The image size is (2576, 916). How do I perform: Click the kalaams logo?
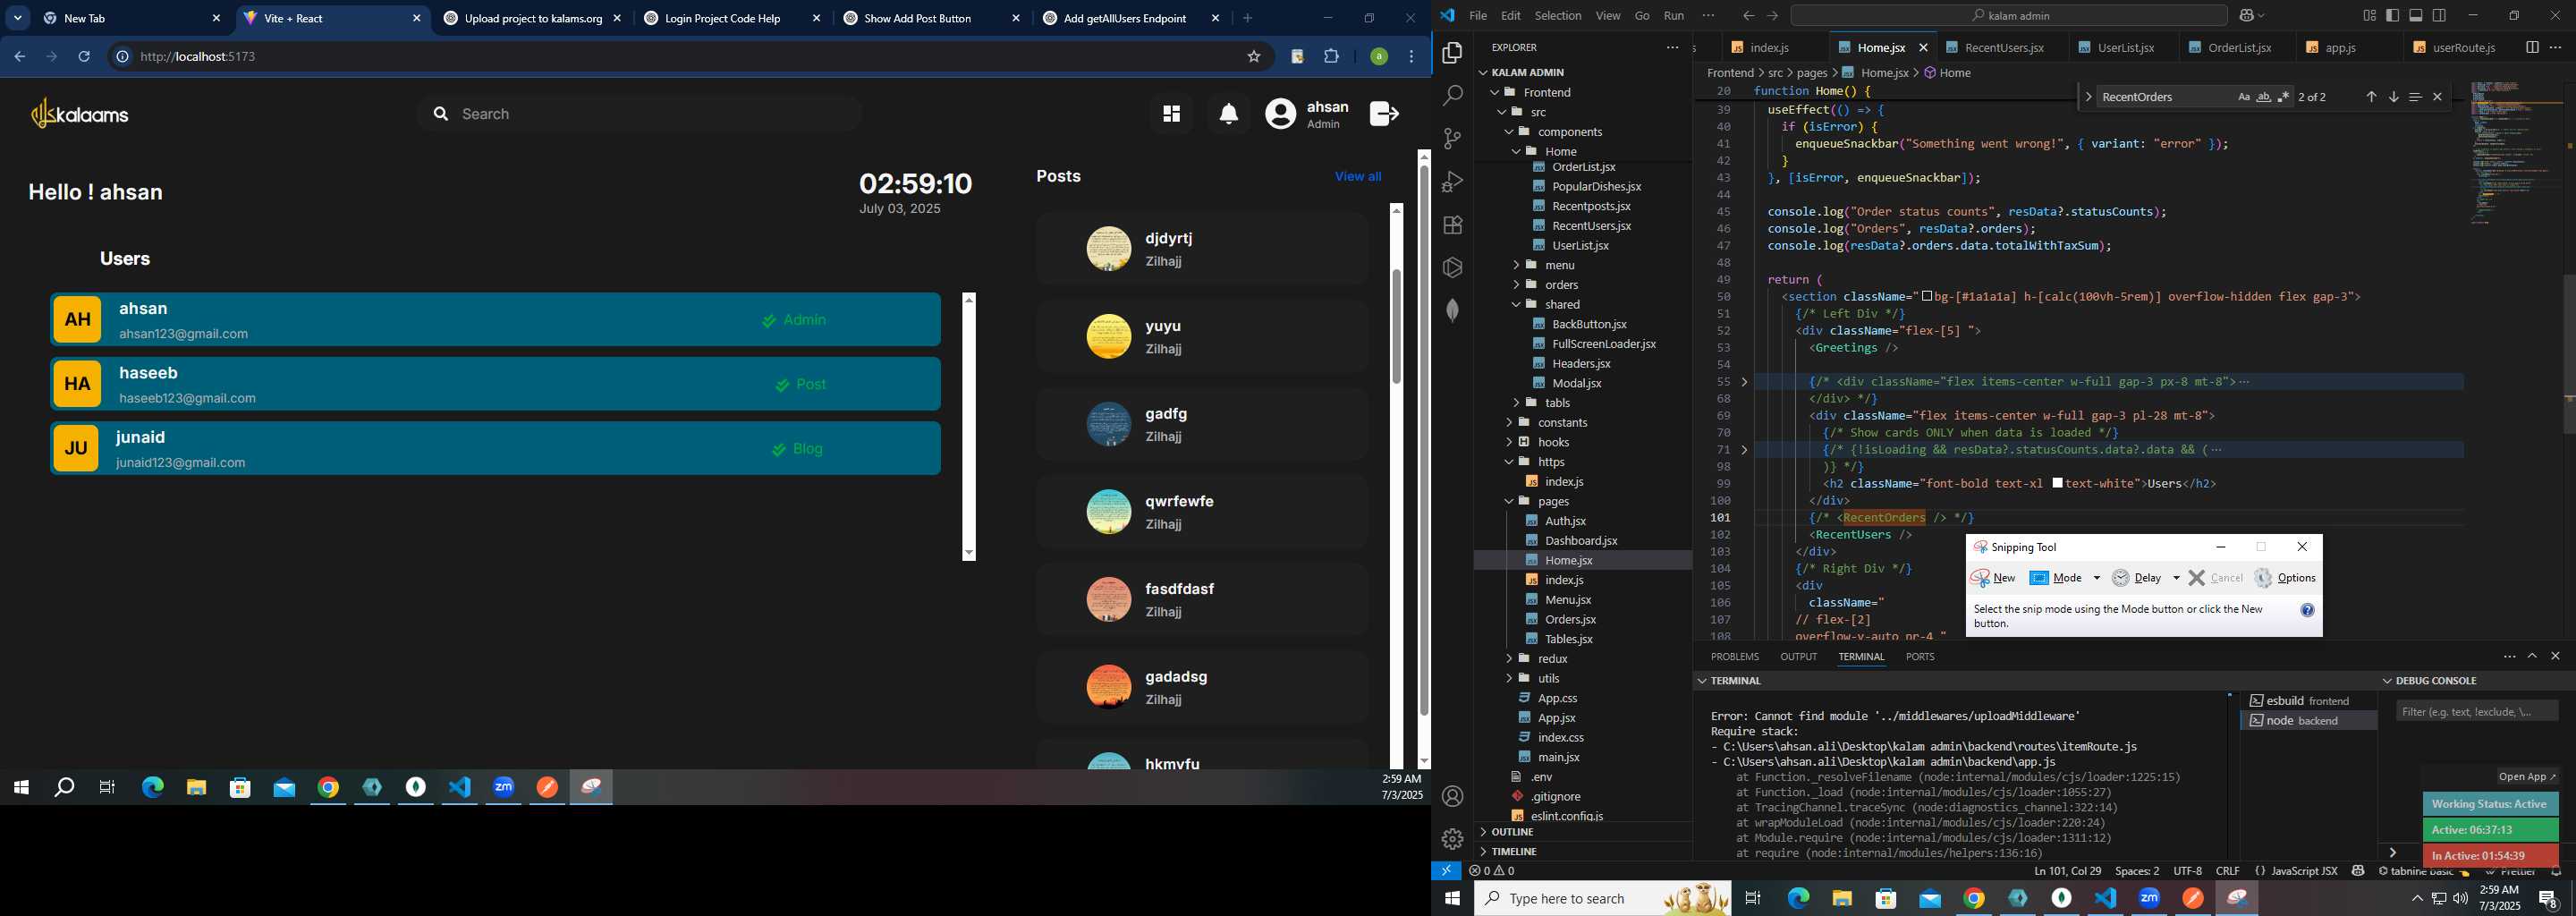coord(80,114)
